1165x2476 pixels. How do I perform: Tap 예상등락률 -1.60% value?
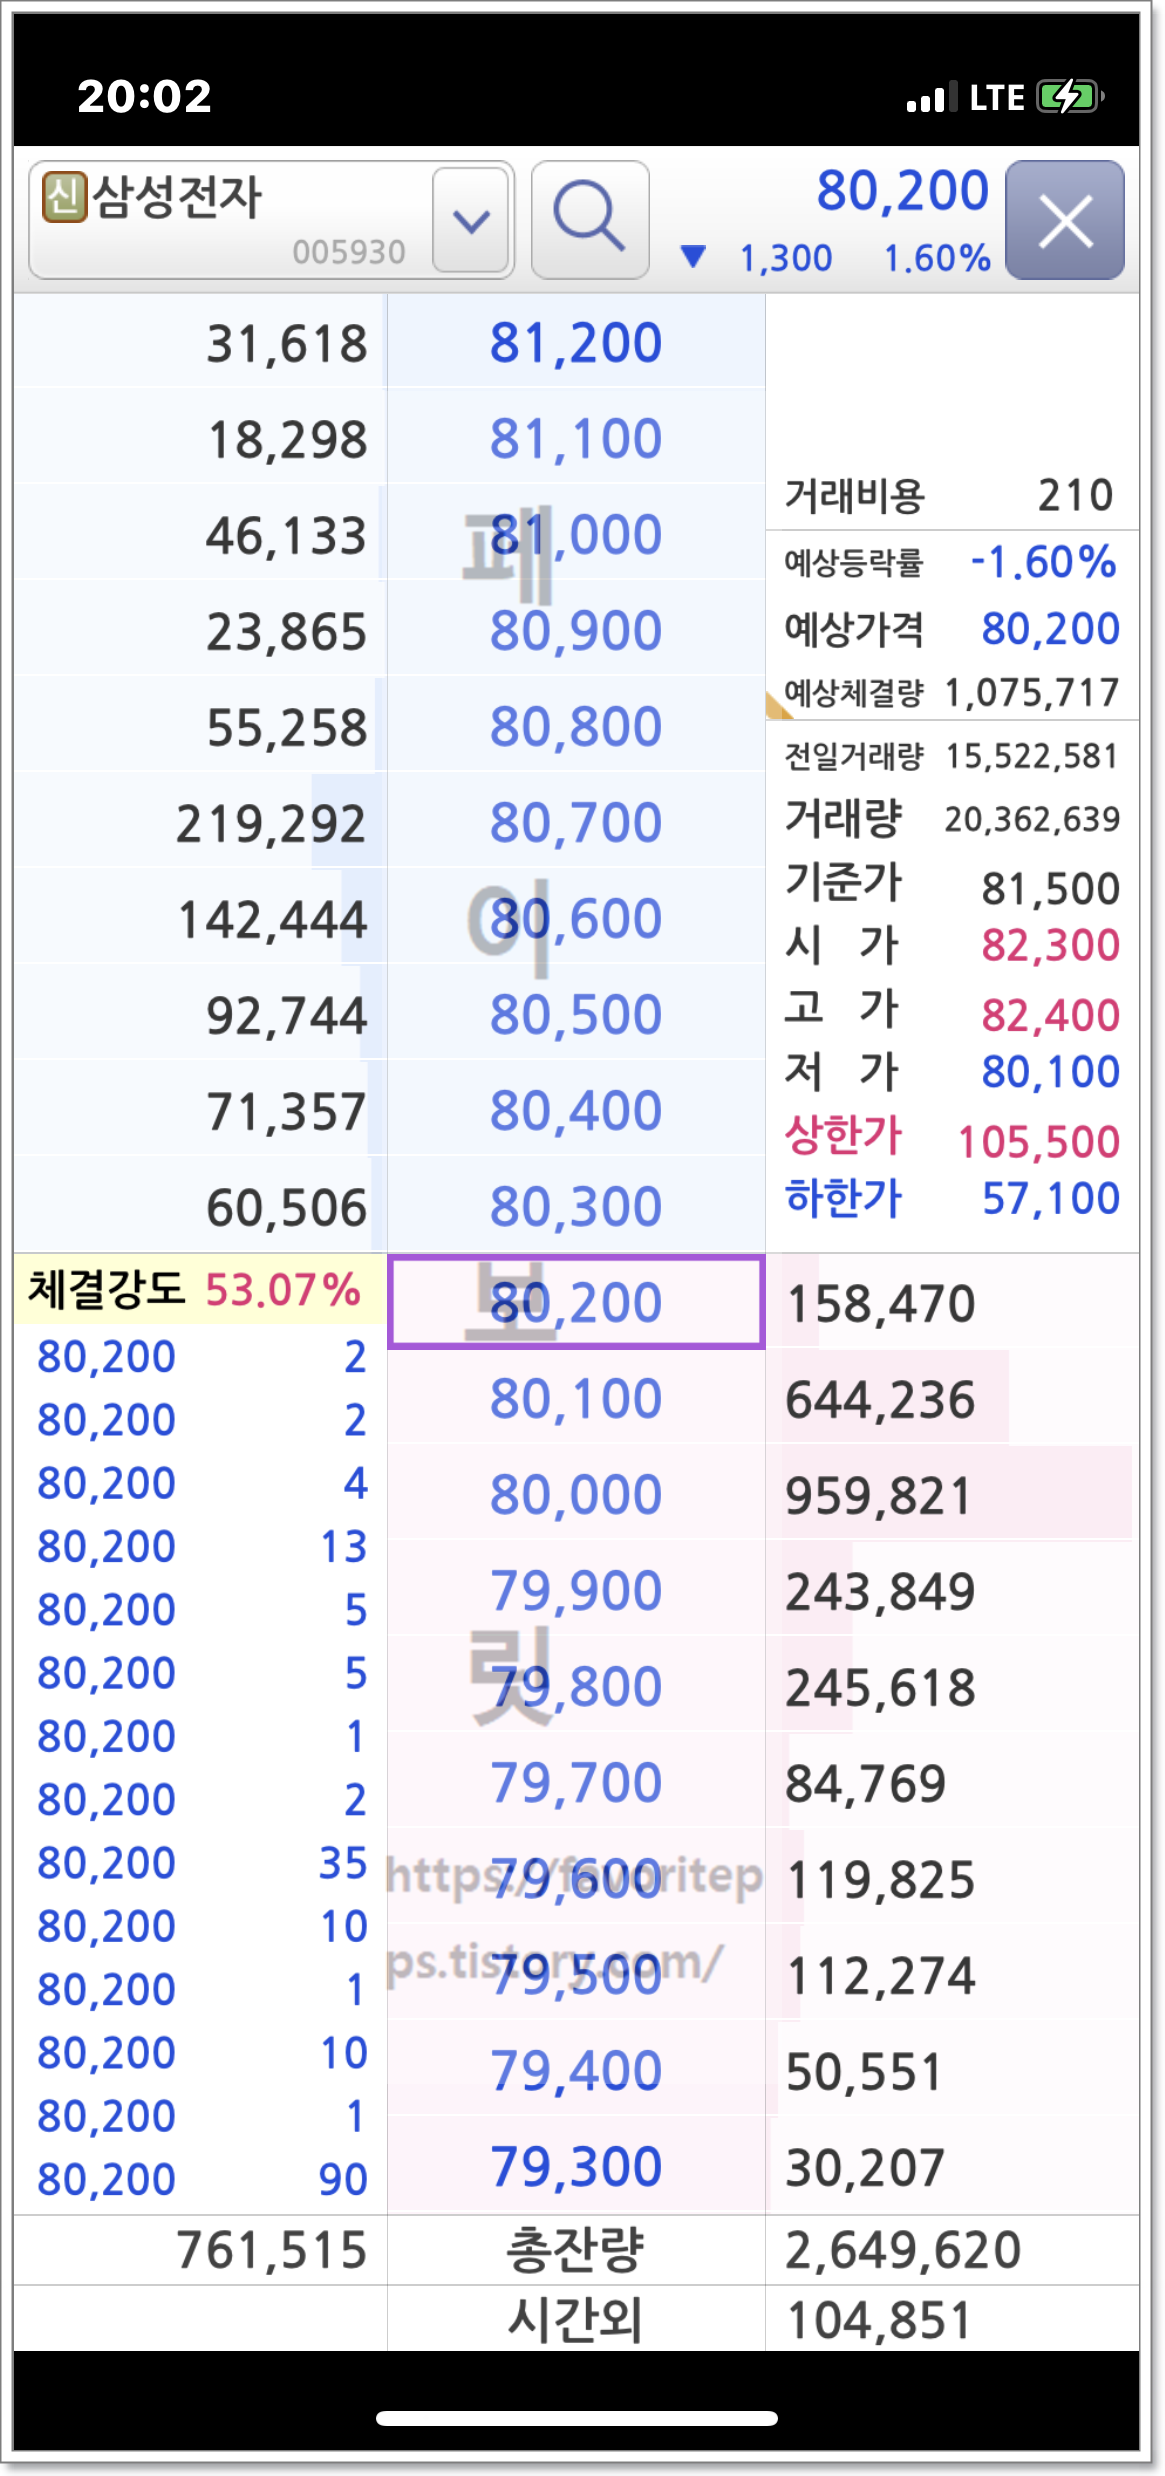coord(1044,562)
